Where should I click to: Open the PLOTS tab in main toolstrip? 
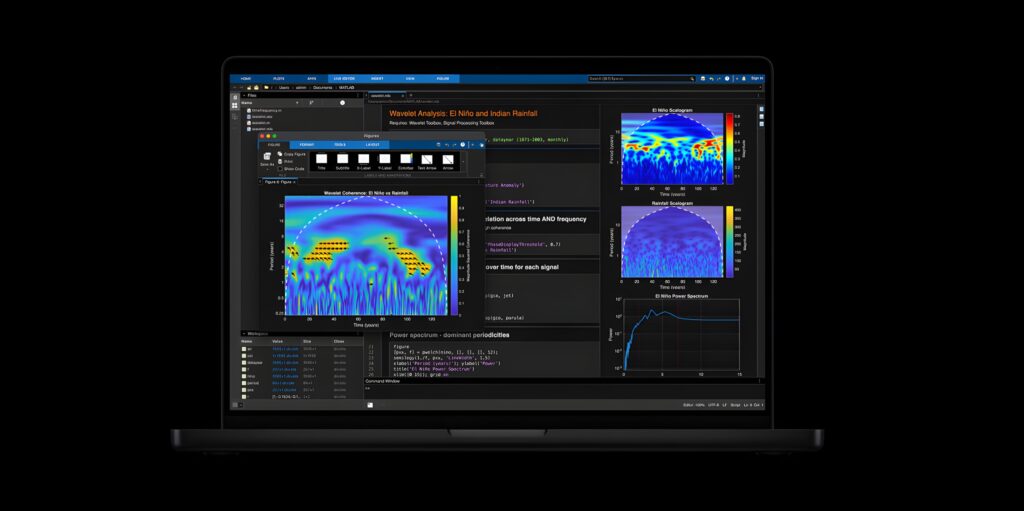click(278, 78)
